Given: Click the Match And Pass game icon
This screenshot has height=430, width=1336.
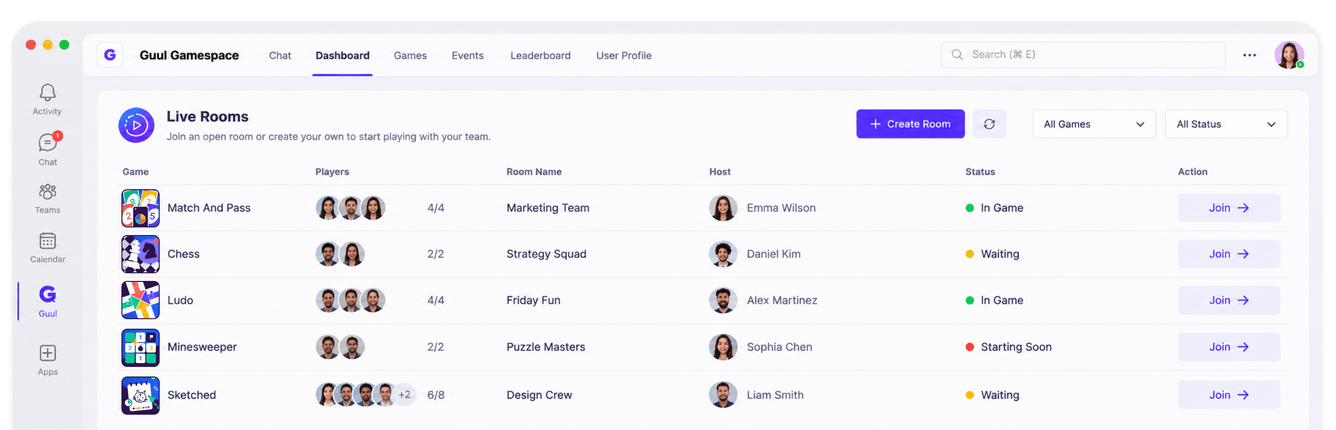Looking at the screenshot, I should click(140, 208).
